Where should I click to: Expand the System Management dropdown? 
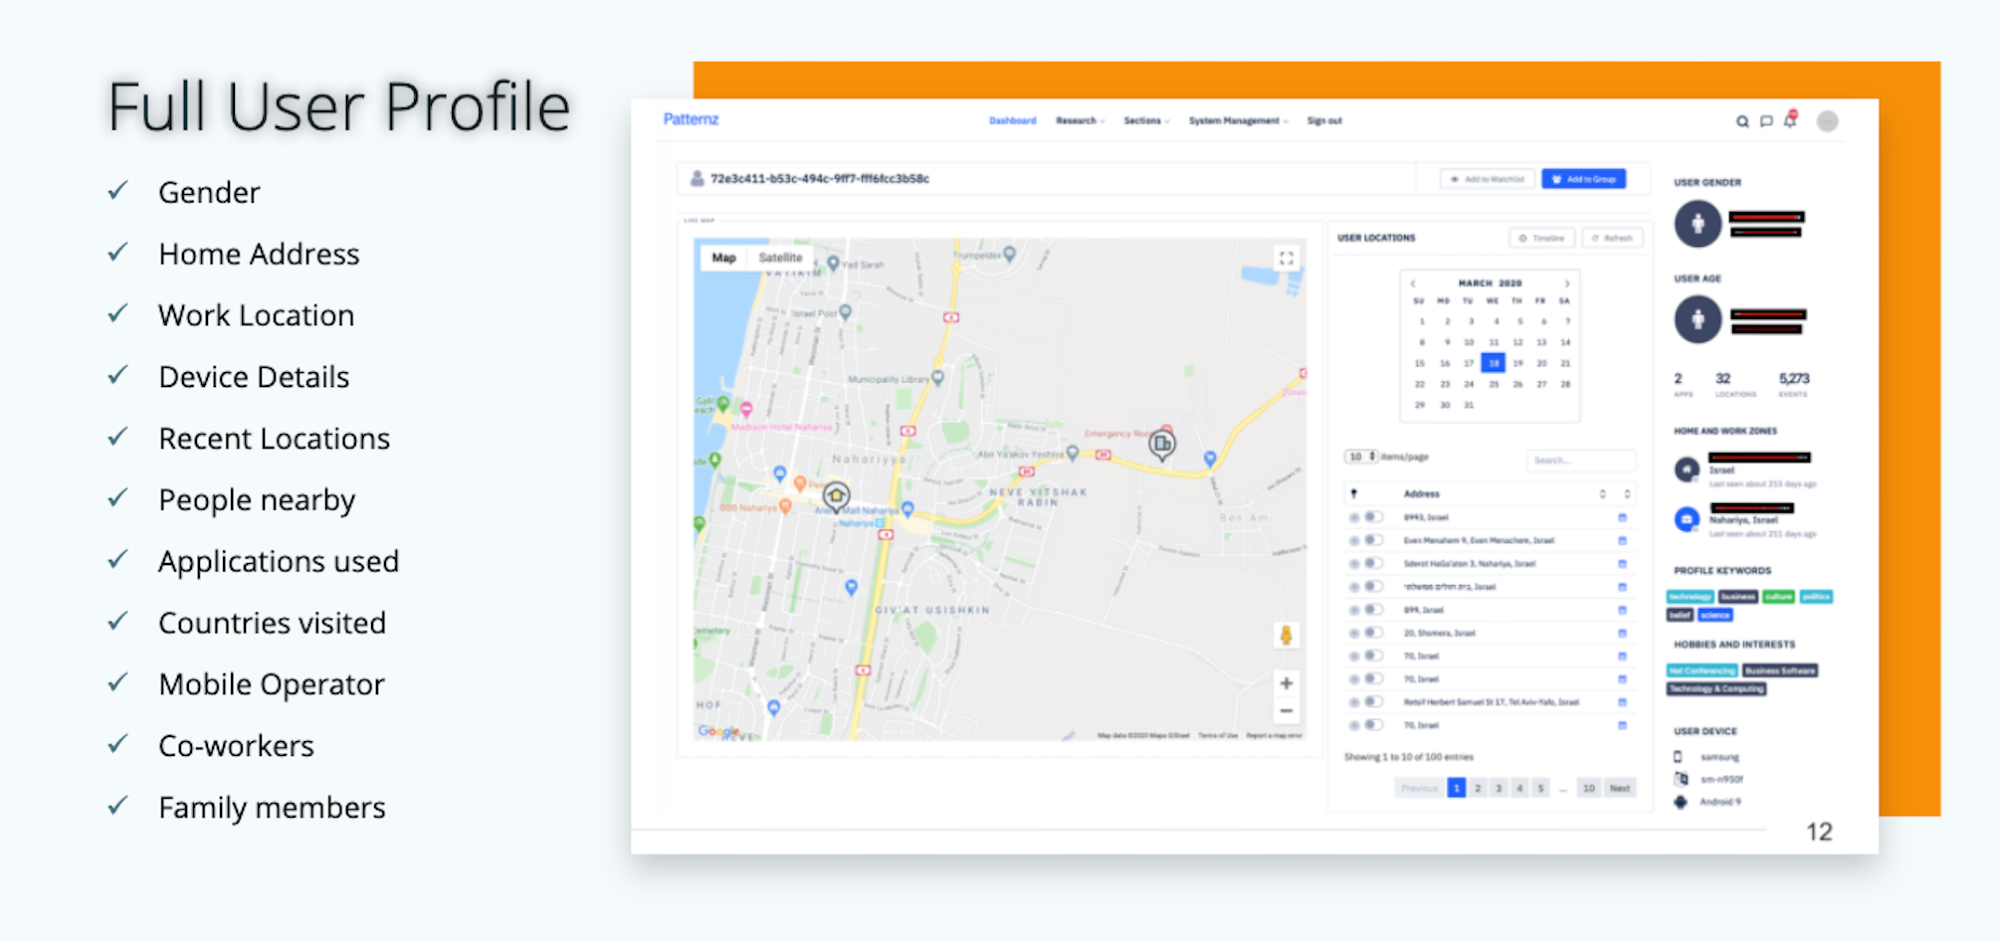[1237, 121]
